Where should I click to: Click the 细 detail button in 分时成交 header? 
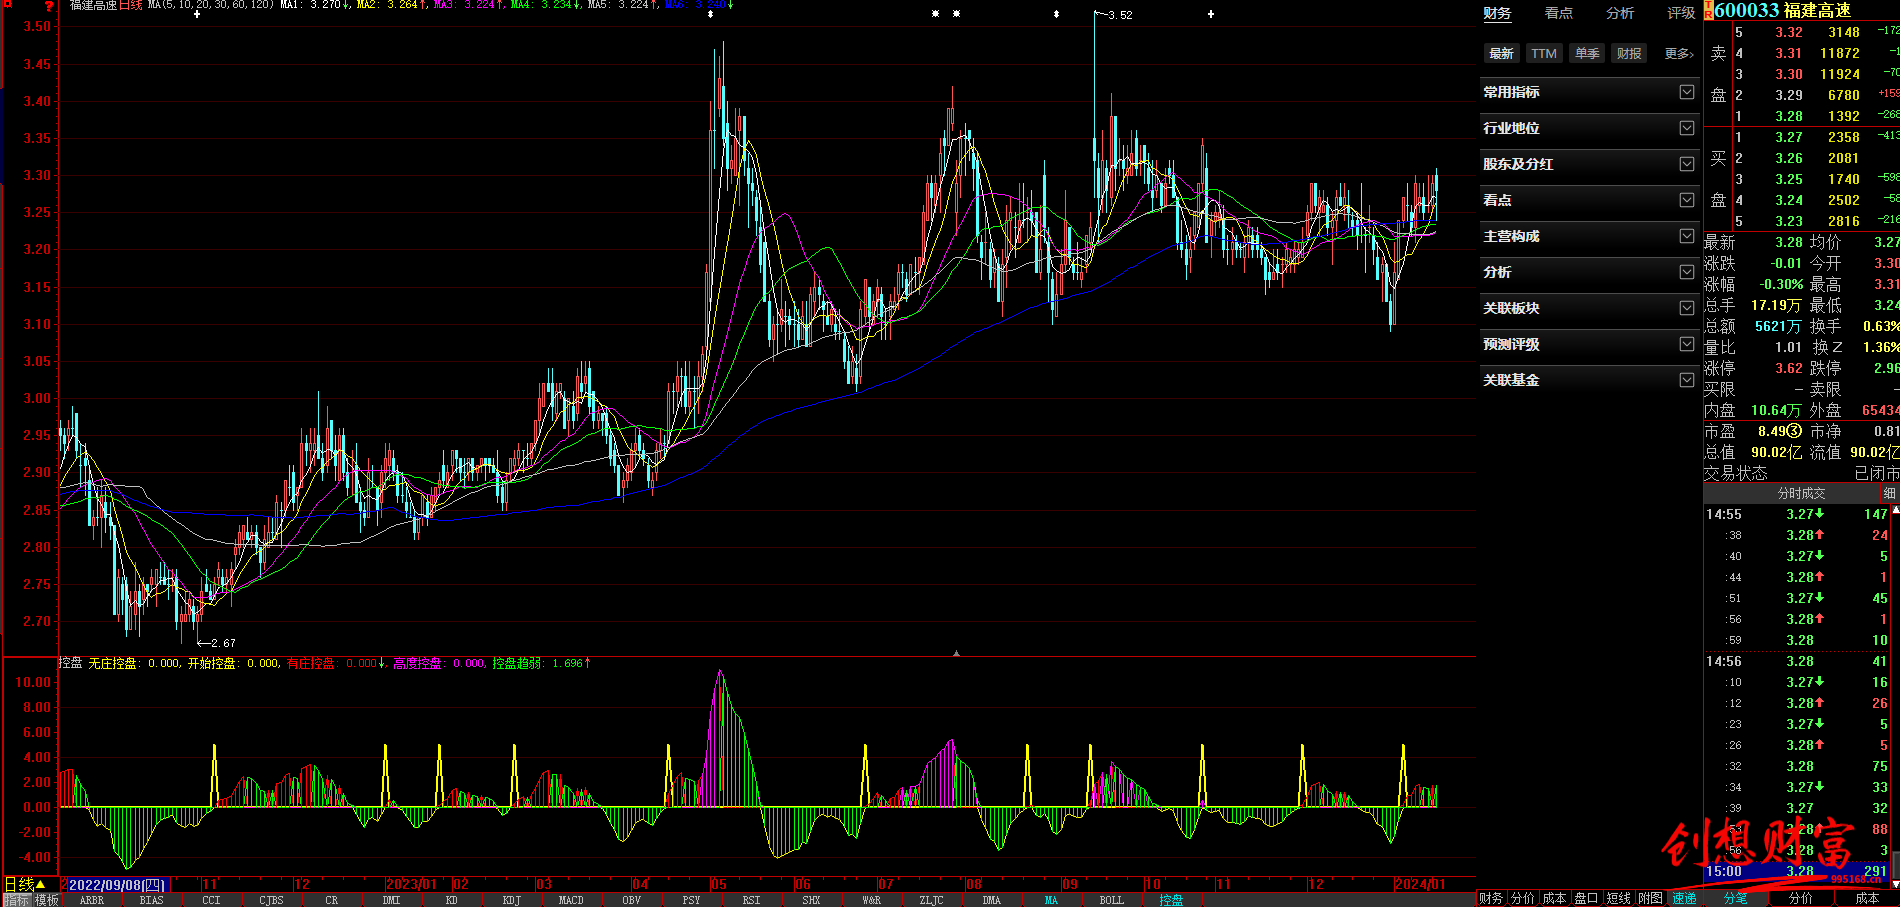pyautogui.click(x=1889, y=493)
